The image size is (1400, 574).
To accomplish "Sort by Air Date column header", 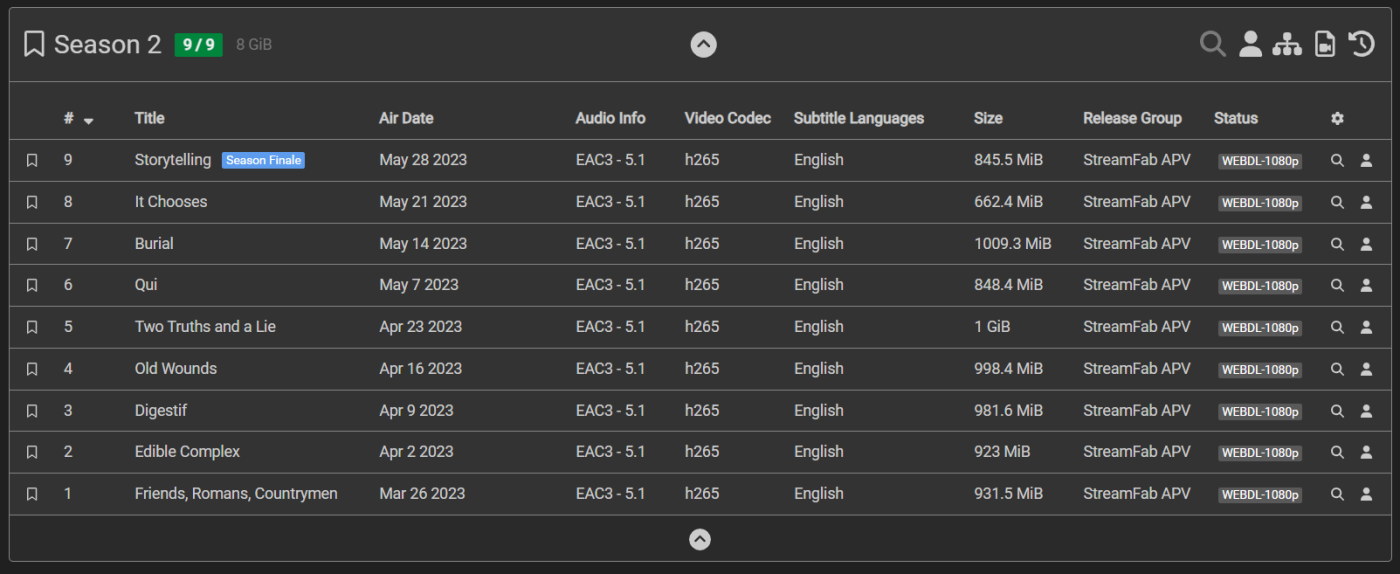I will click(x=406, y=118).
